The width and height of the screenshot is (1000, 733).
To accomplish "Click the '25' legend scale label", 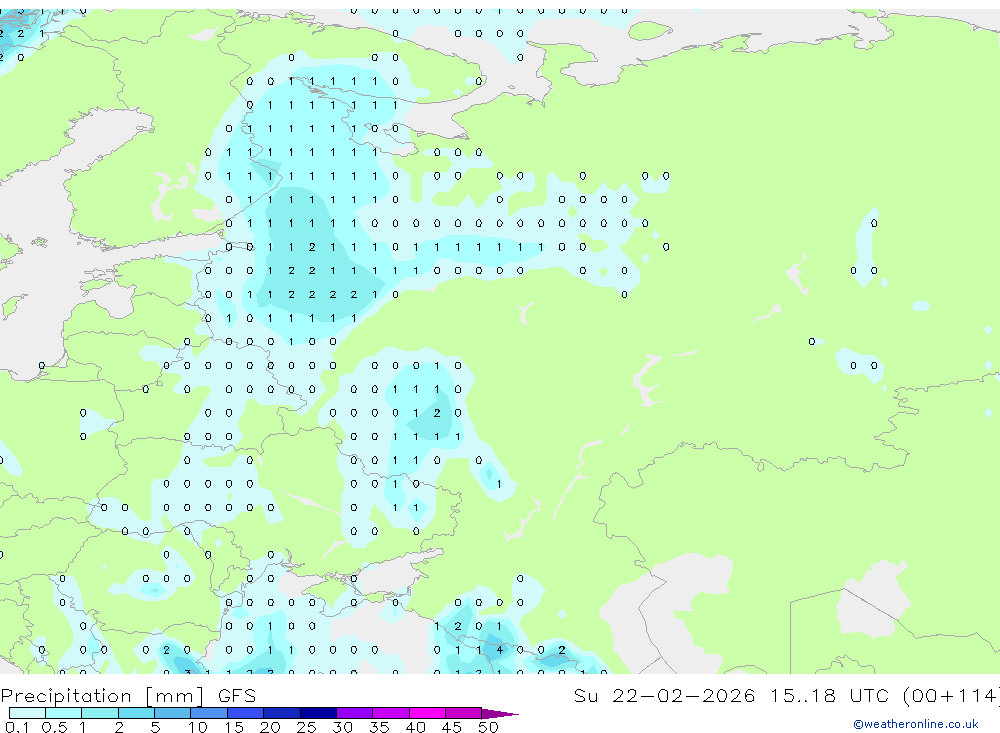I will (306, 727).
